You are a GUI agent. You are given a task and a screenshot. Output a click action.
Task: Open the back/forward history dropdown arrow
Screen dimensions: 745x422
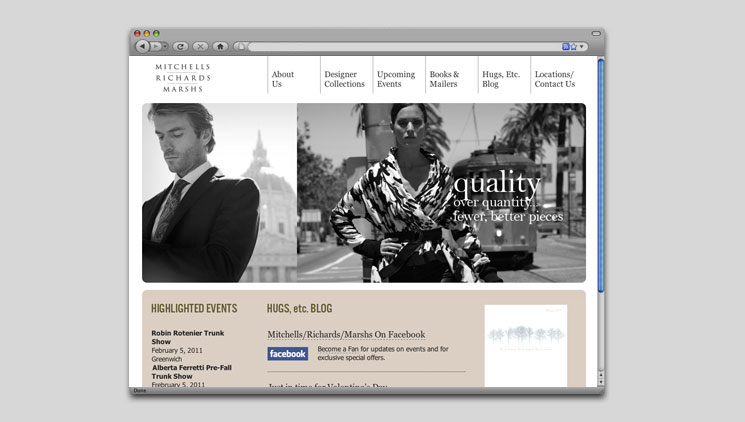point(165,46)
